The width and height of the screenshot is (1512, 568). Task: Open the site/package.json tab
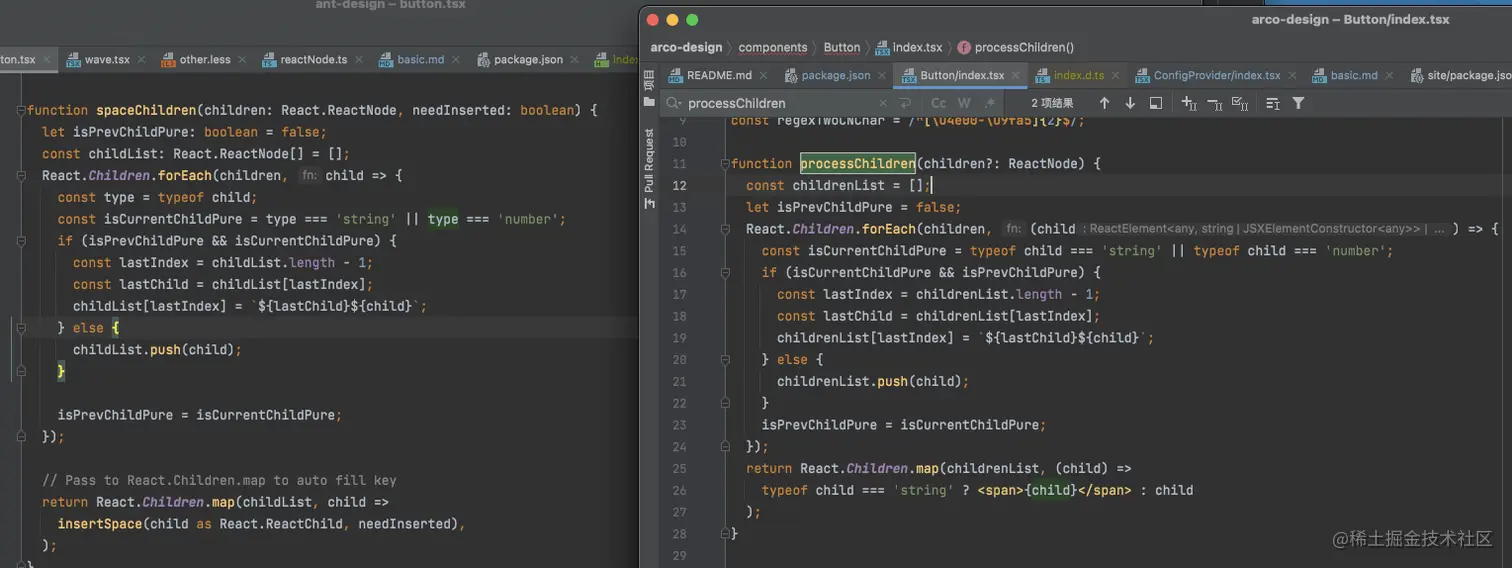(1461, 75)
